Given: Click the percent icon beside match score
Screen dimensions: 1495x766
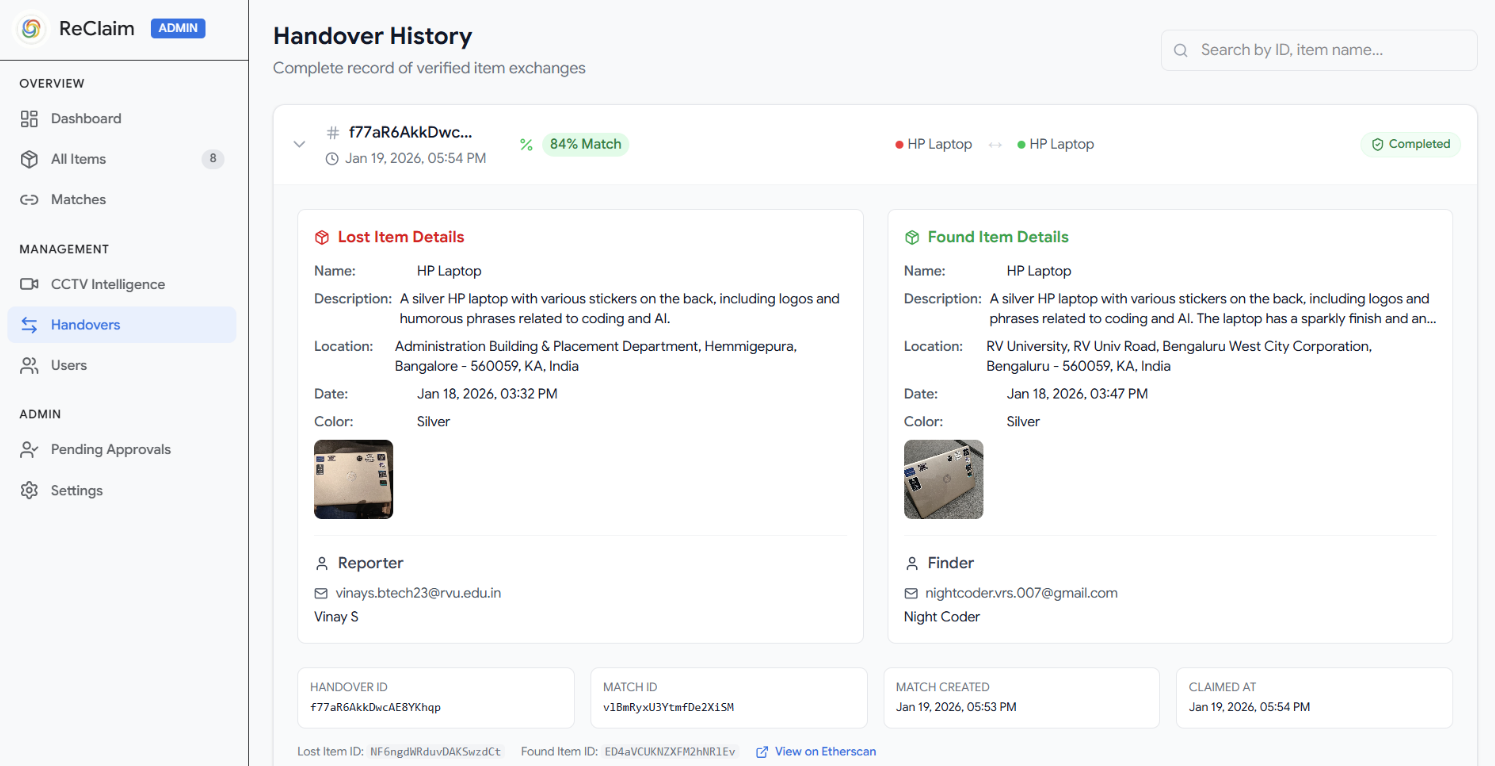Looking at the screenshot, I should click(x=526, y=145).
